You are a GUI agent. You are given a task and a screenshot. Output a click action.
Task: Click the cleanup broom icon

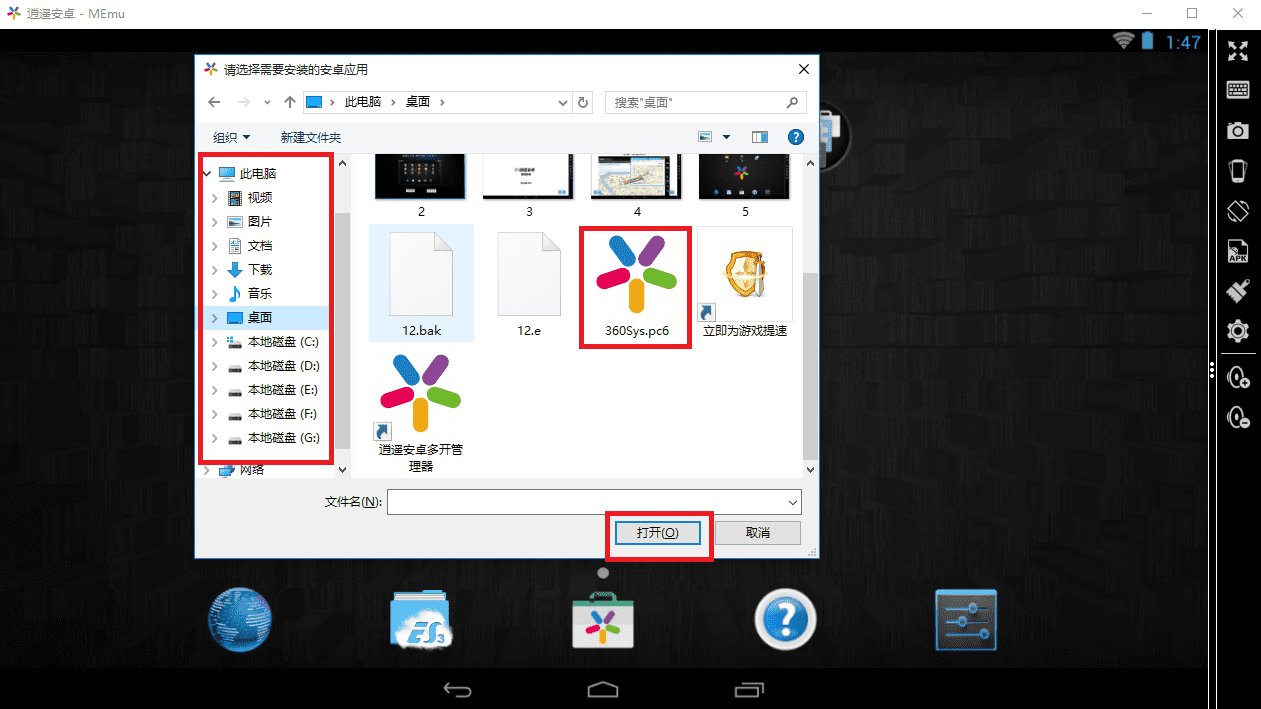[x=1238, y=291]
